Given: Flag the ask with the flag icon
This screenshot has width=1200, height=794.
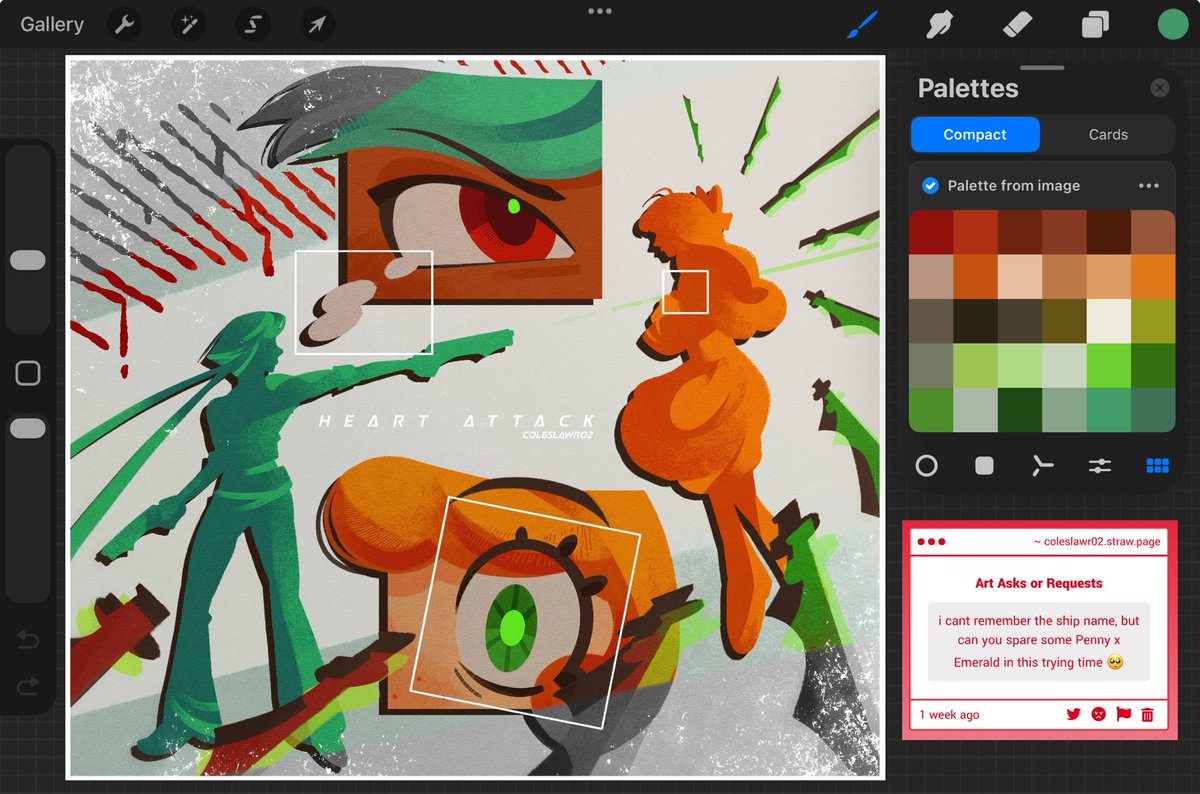Looking at the screenshot, I should (1123, 714).
